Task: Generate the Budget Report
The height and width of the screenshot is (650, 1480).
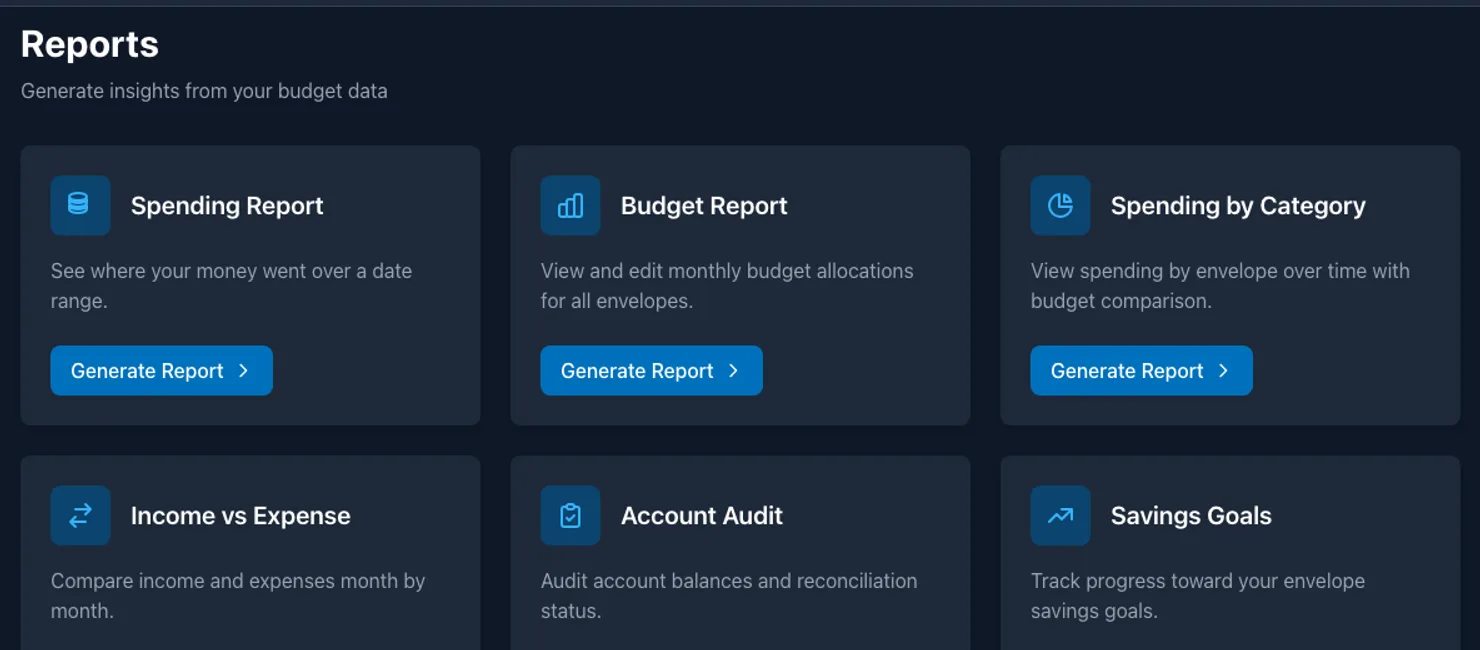Action: pyautogui.click(x=651, y=370)
